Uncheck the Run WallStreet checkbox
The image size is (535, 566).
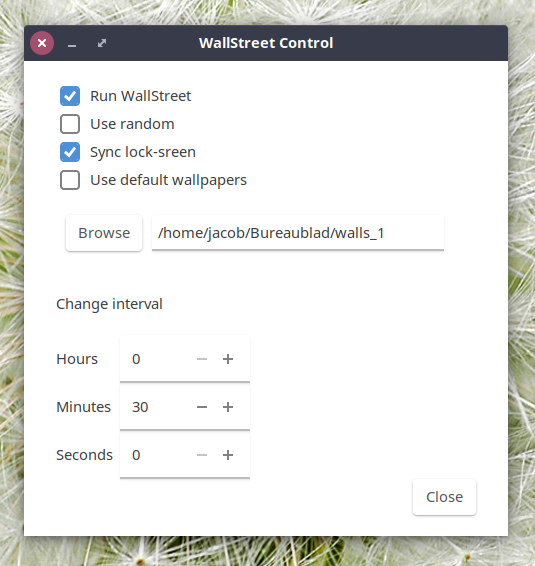click(70, 96)
